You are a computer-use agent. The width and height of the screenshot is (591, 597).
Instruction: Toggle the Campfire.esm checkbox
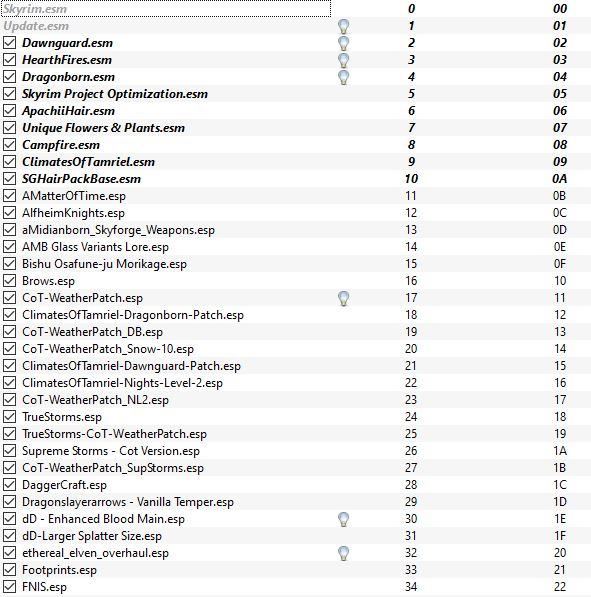coord(10,145)
